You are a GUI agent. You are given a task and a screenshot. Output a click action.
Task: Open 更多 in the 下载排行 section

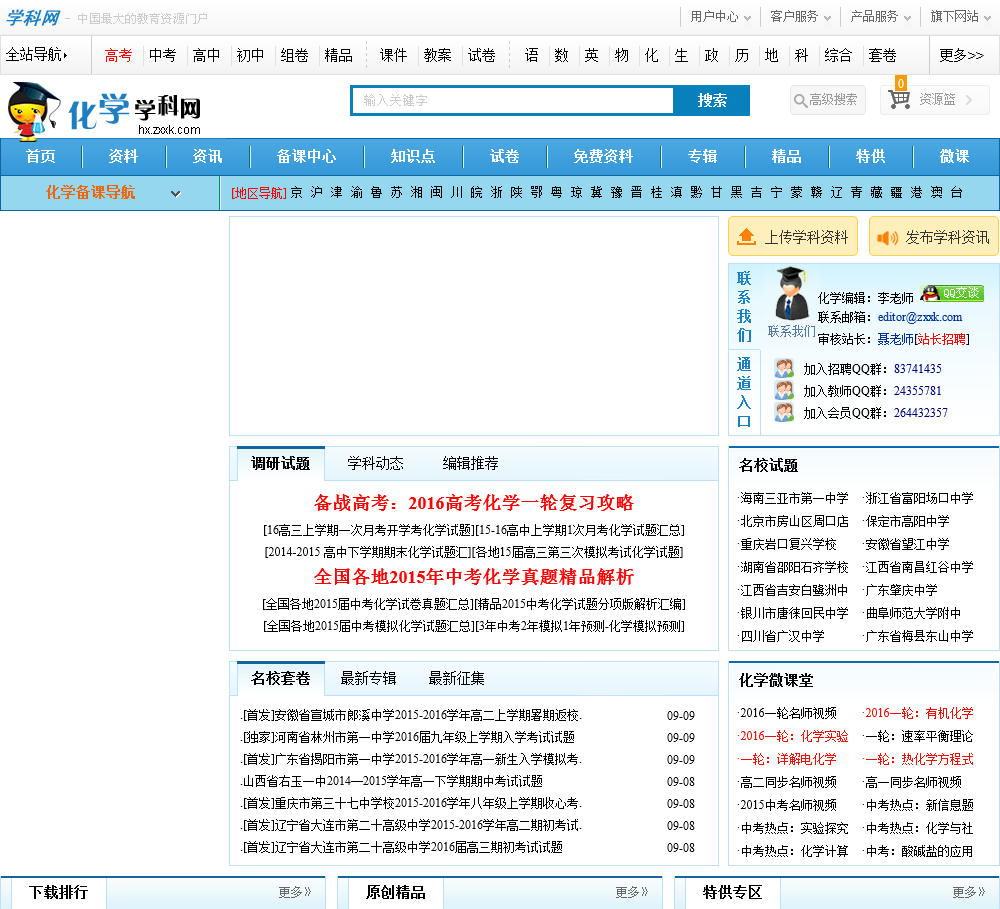tap(295, 892)
